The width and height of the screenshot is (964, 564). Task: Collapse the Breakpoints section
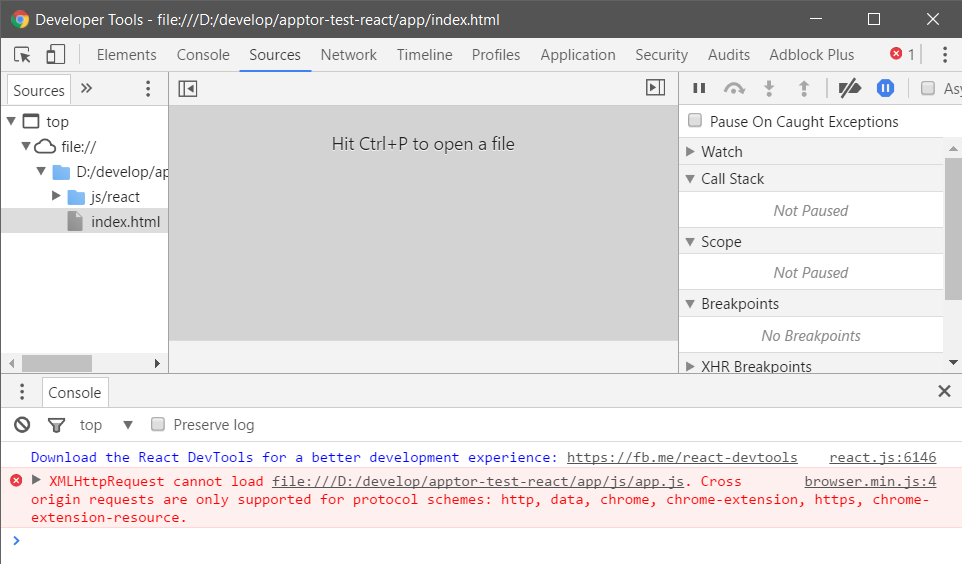coord(690,304)
